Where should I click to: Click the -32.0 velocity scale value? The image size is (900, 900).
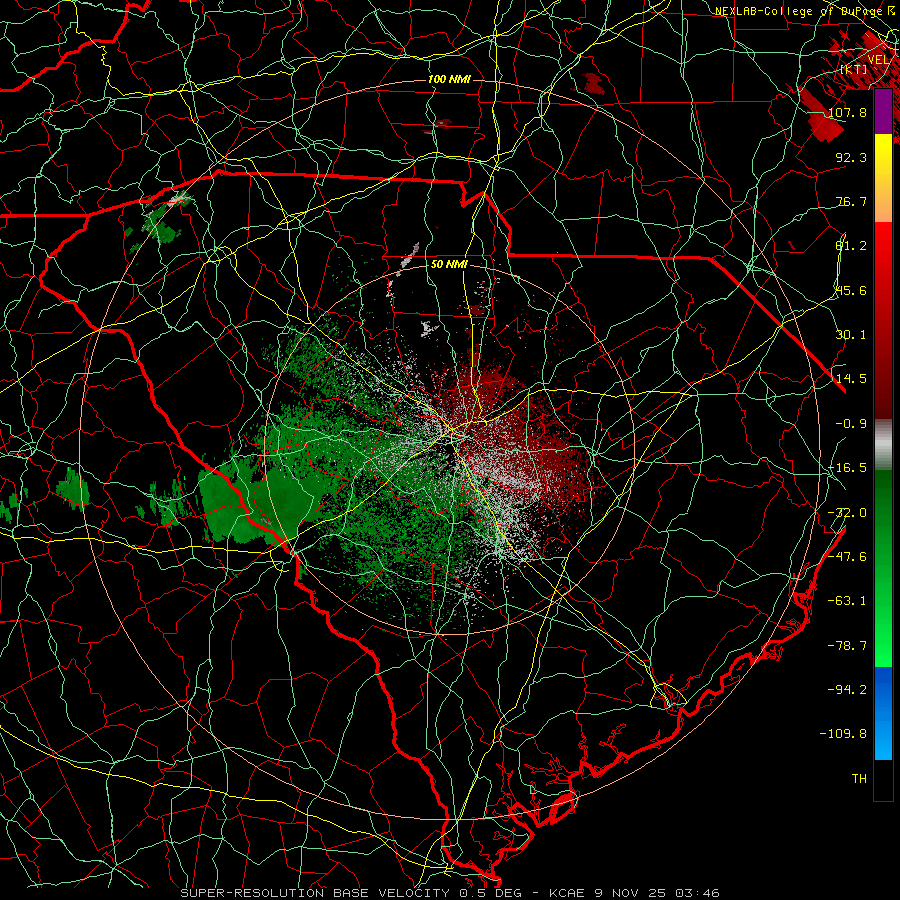point(847,513)
